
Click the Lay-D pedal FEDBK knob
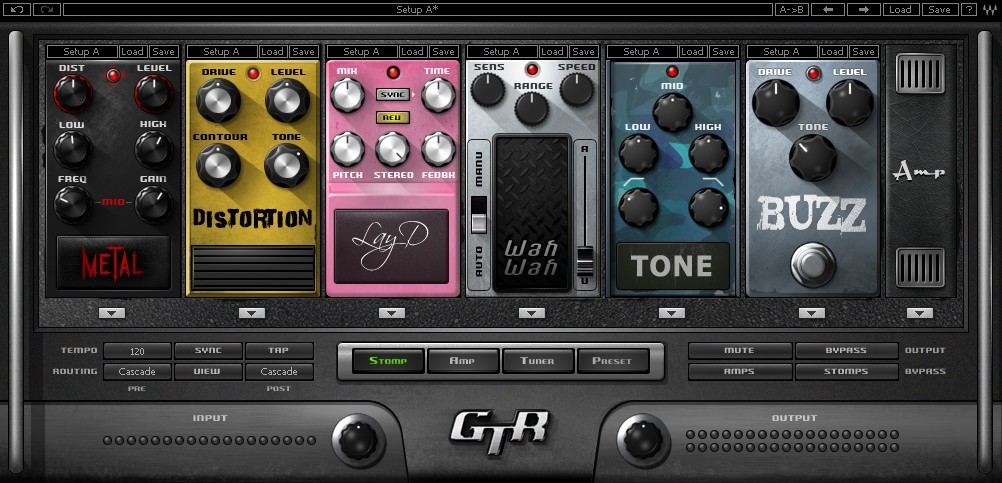click(438, 149)
